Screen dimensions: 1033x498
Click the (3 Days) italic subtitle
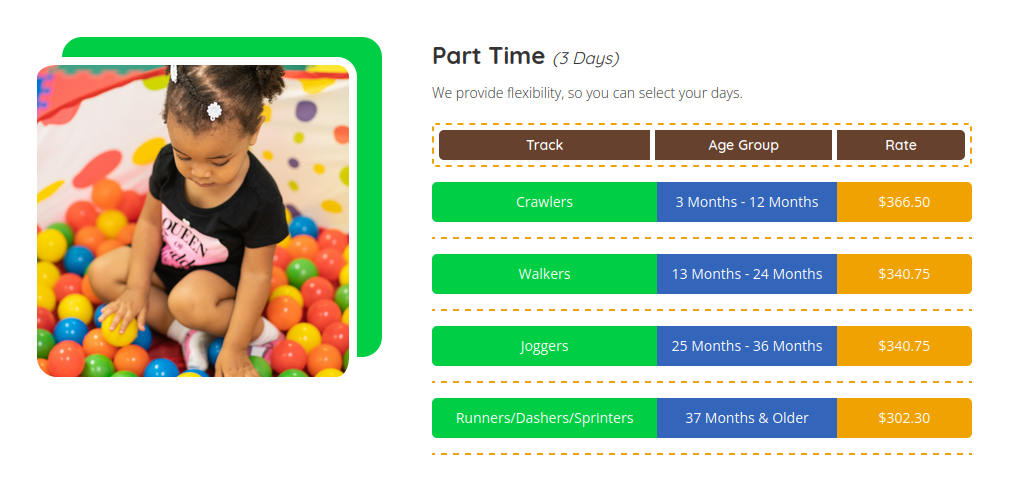586,59
